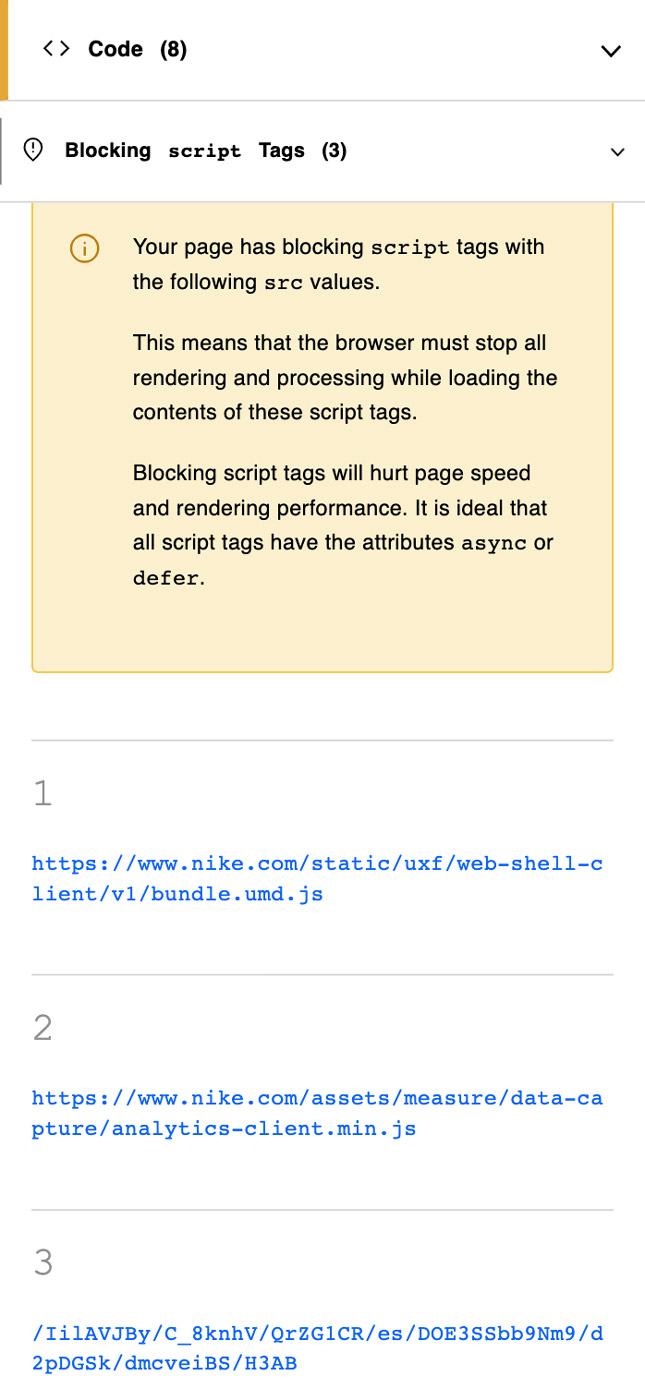
Task: Click the number 3 list marker
Action: pos(42,1263)
